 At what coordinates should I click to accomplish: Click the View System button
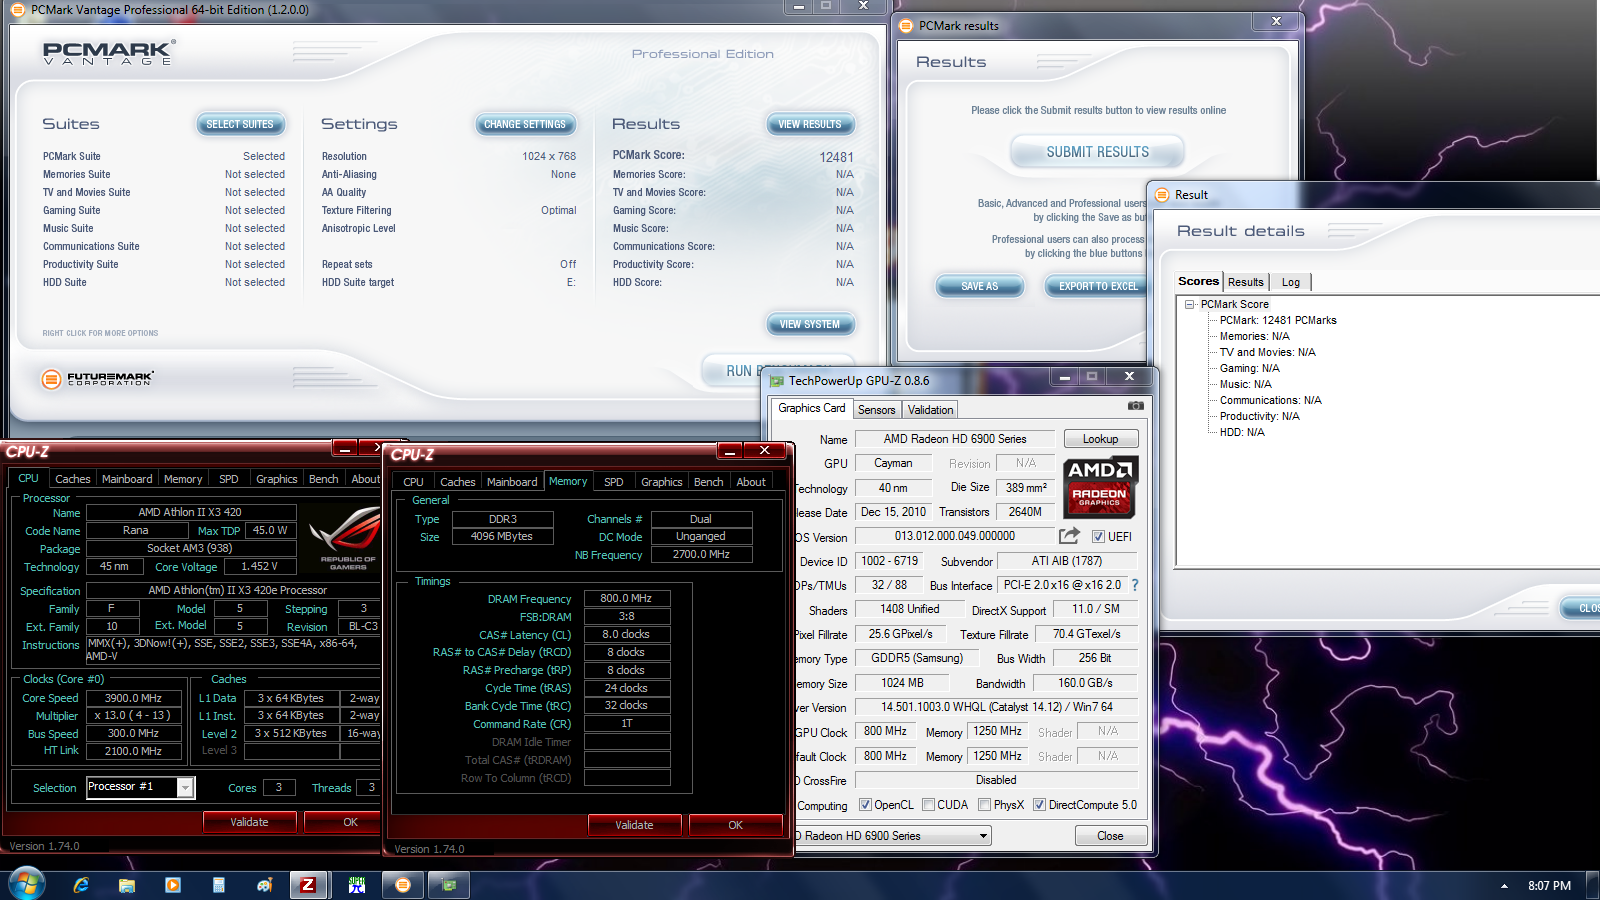[810, 324]
